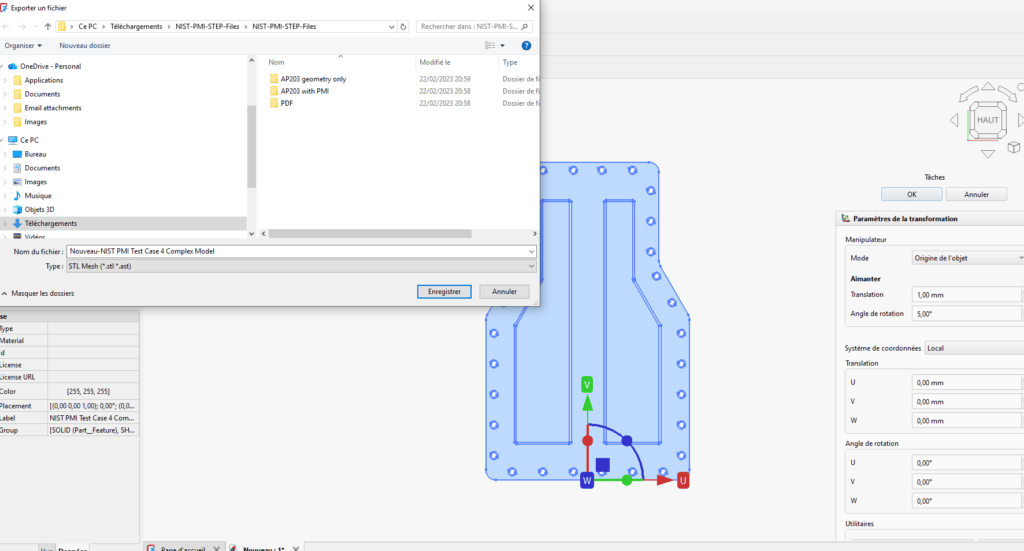Click the Translation snap field 1,00 mm

click(967, 295)
